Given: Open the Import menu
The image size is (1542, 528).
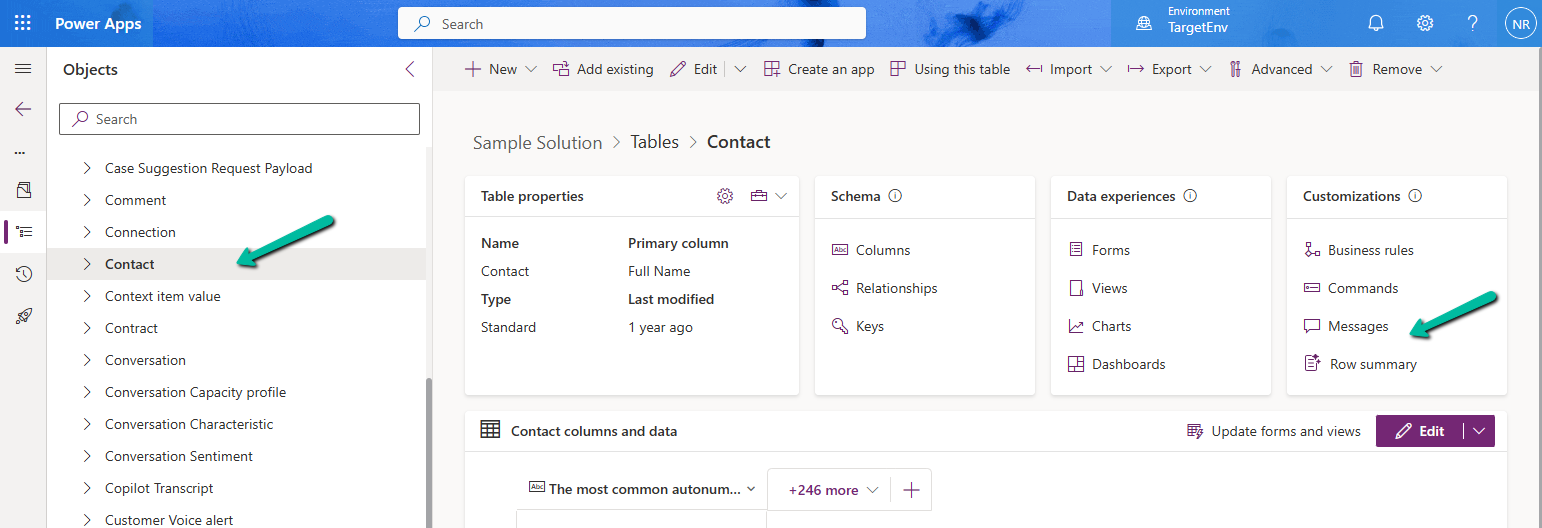Looking at the screenshot, I should (x=1069, y=69).
